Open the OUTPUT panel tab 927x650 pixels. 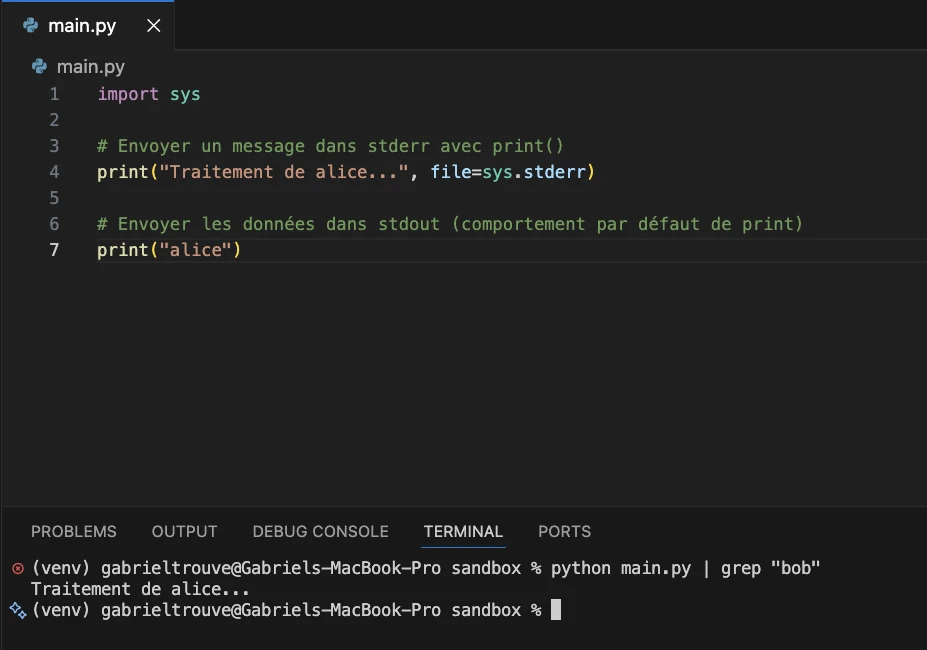click(x=184, y=531)
